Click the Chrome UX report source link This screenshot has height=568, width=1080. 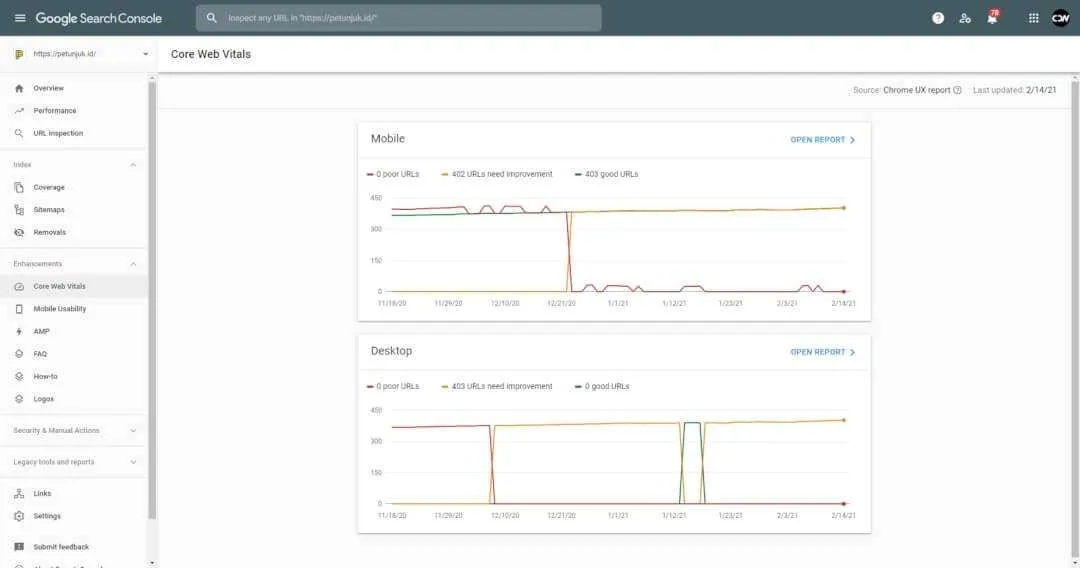pos(916,90)
